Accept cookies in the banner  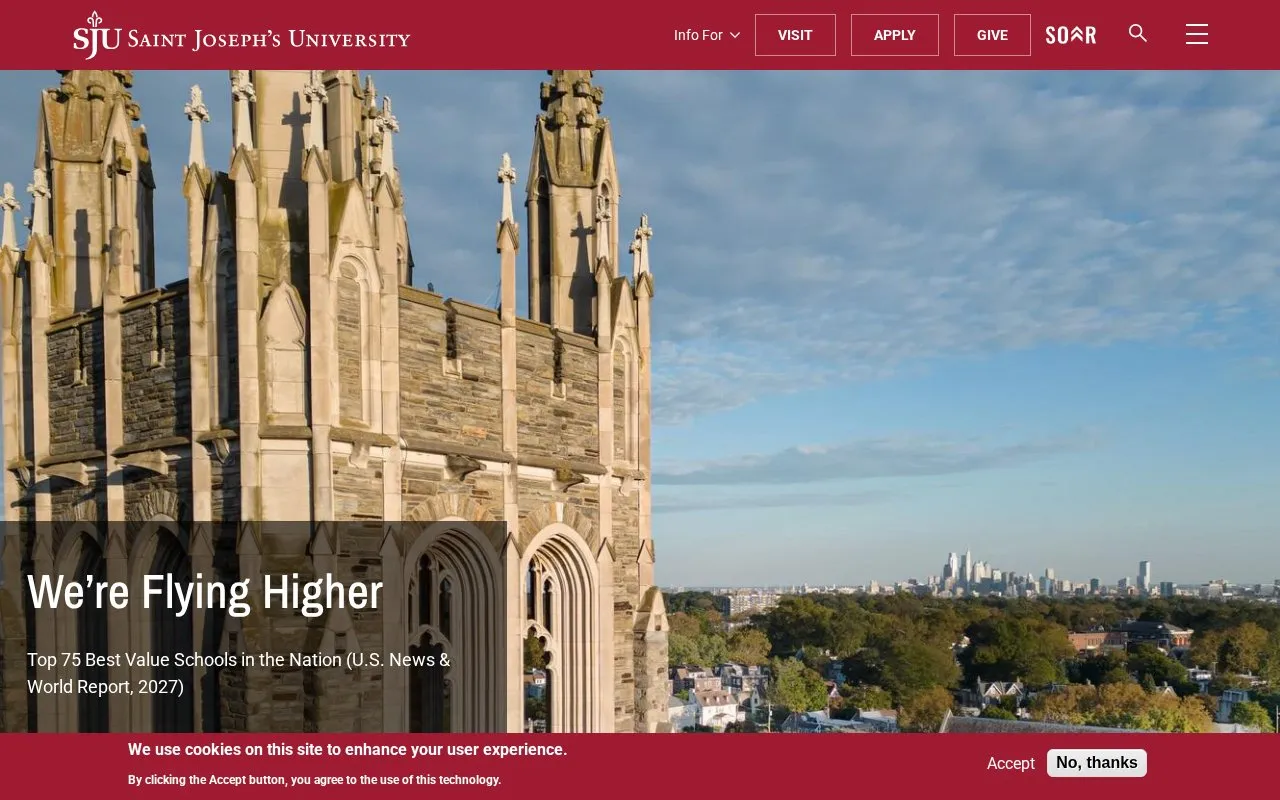point(1011,763)
